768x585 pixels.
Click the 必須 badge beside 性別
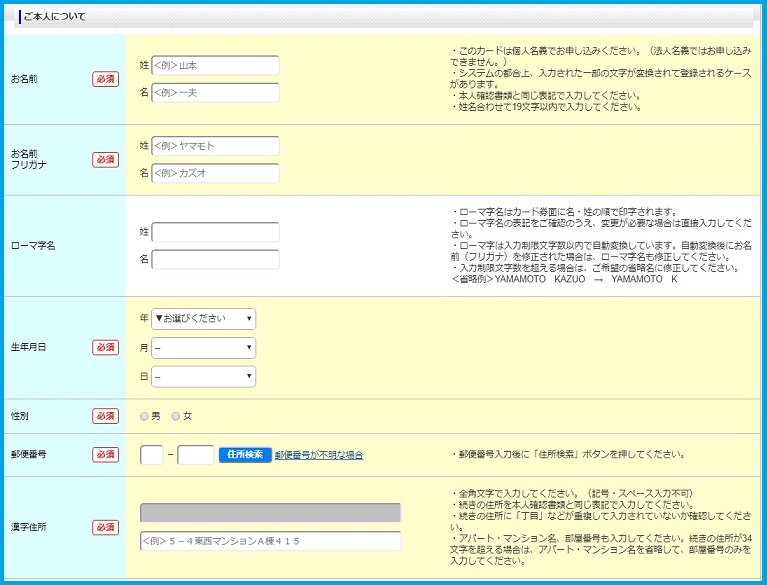coord(105,416)
